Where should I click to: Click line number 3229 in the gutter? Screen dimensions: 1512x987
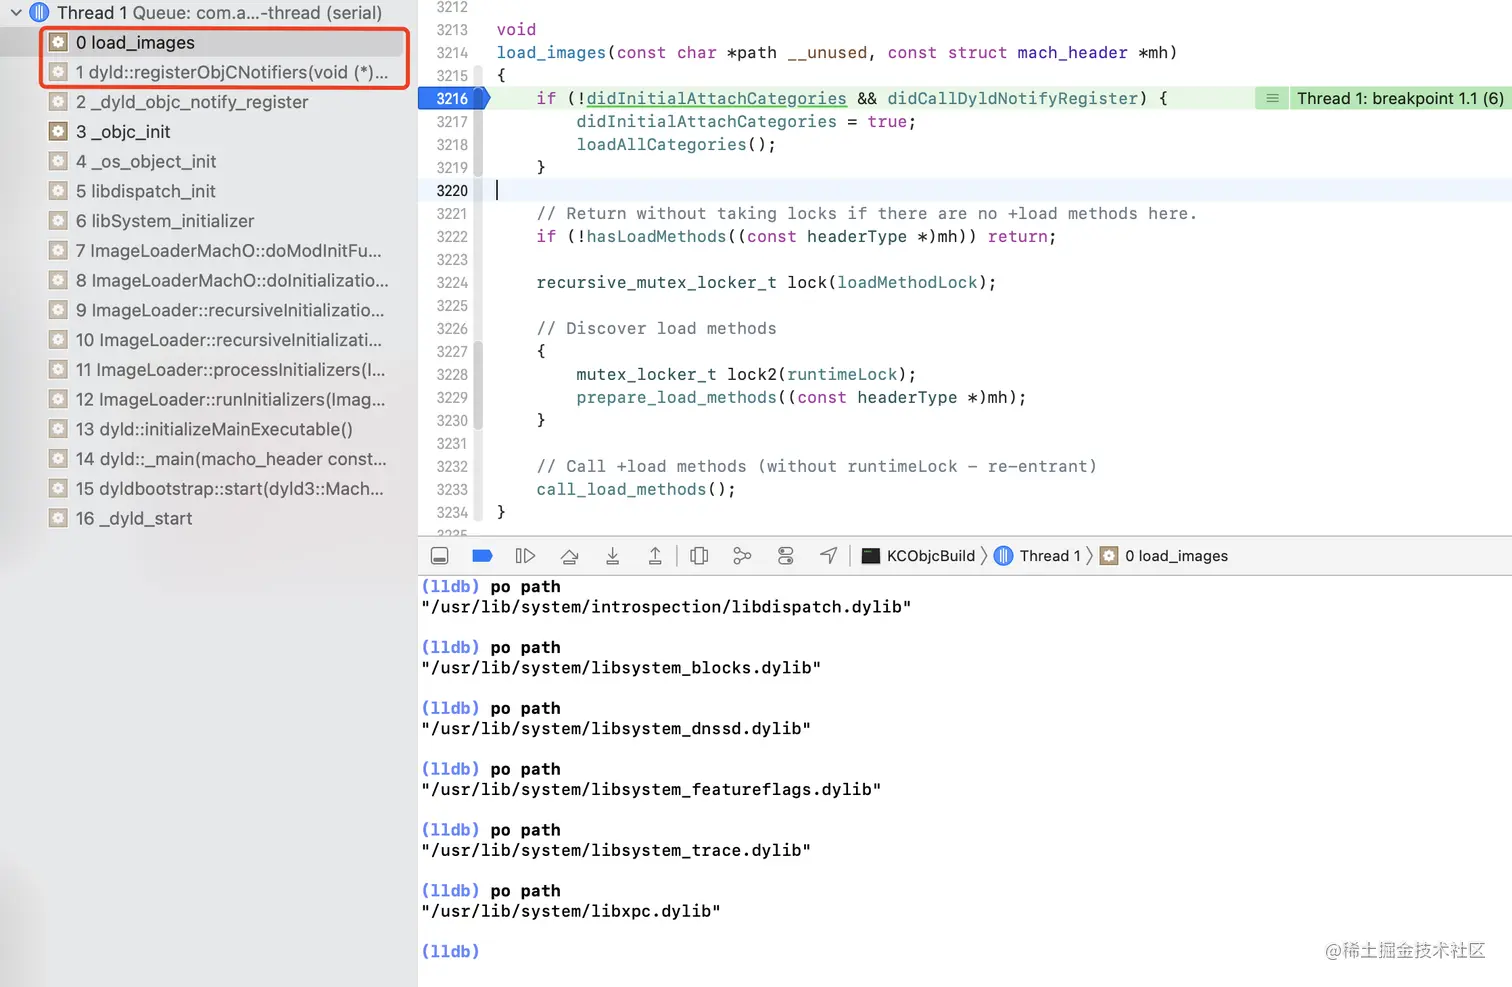[452, 397]
